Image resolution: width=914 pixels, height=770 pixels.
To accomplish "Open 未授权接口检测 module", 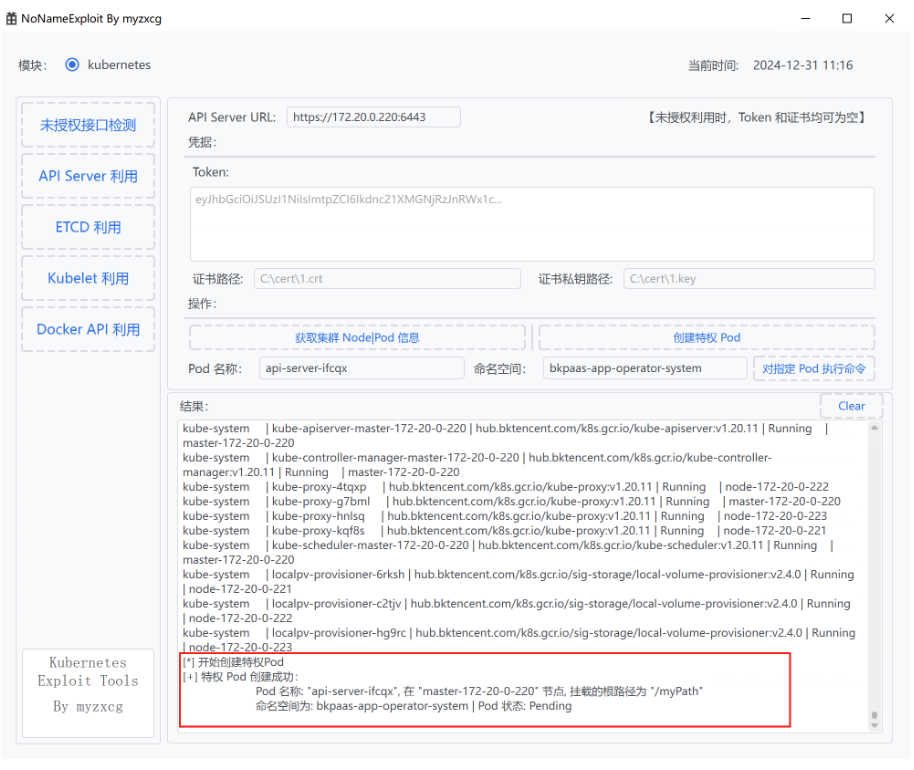I will [88, 125].
